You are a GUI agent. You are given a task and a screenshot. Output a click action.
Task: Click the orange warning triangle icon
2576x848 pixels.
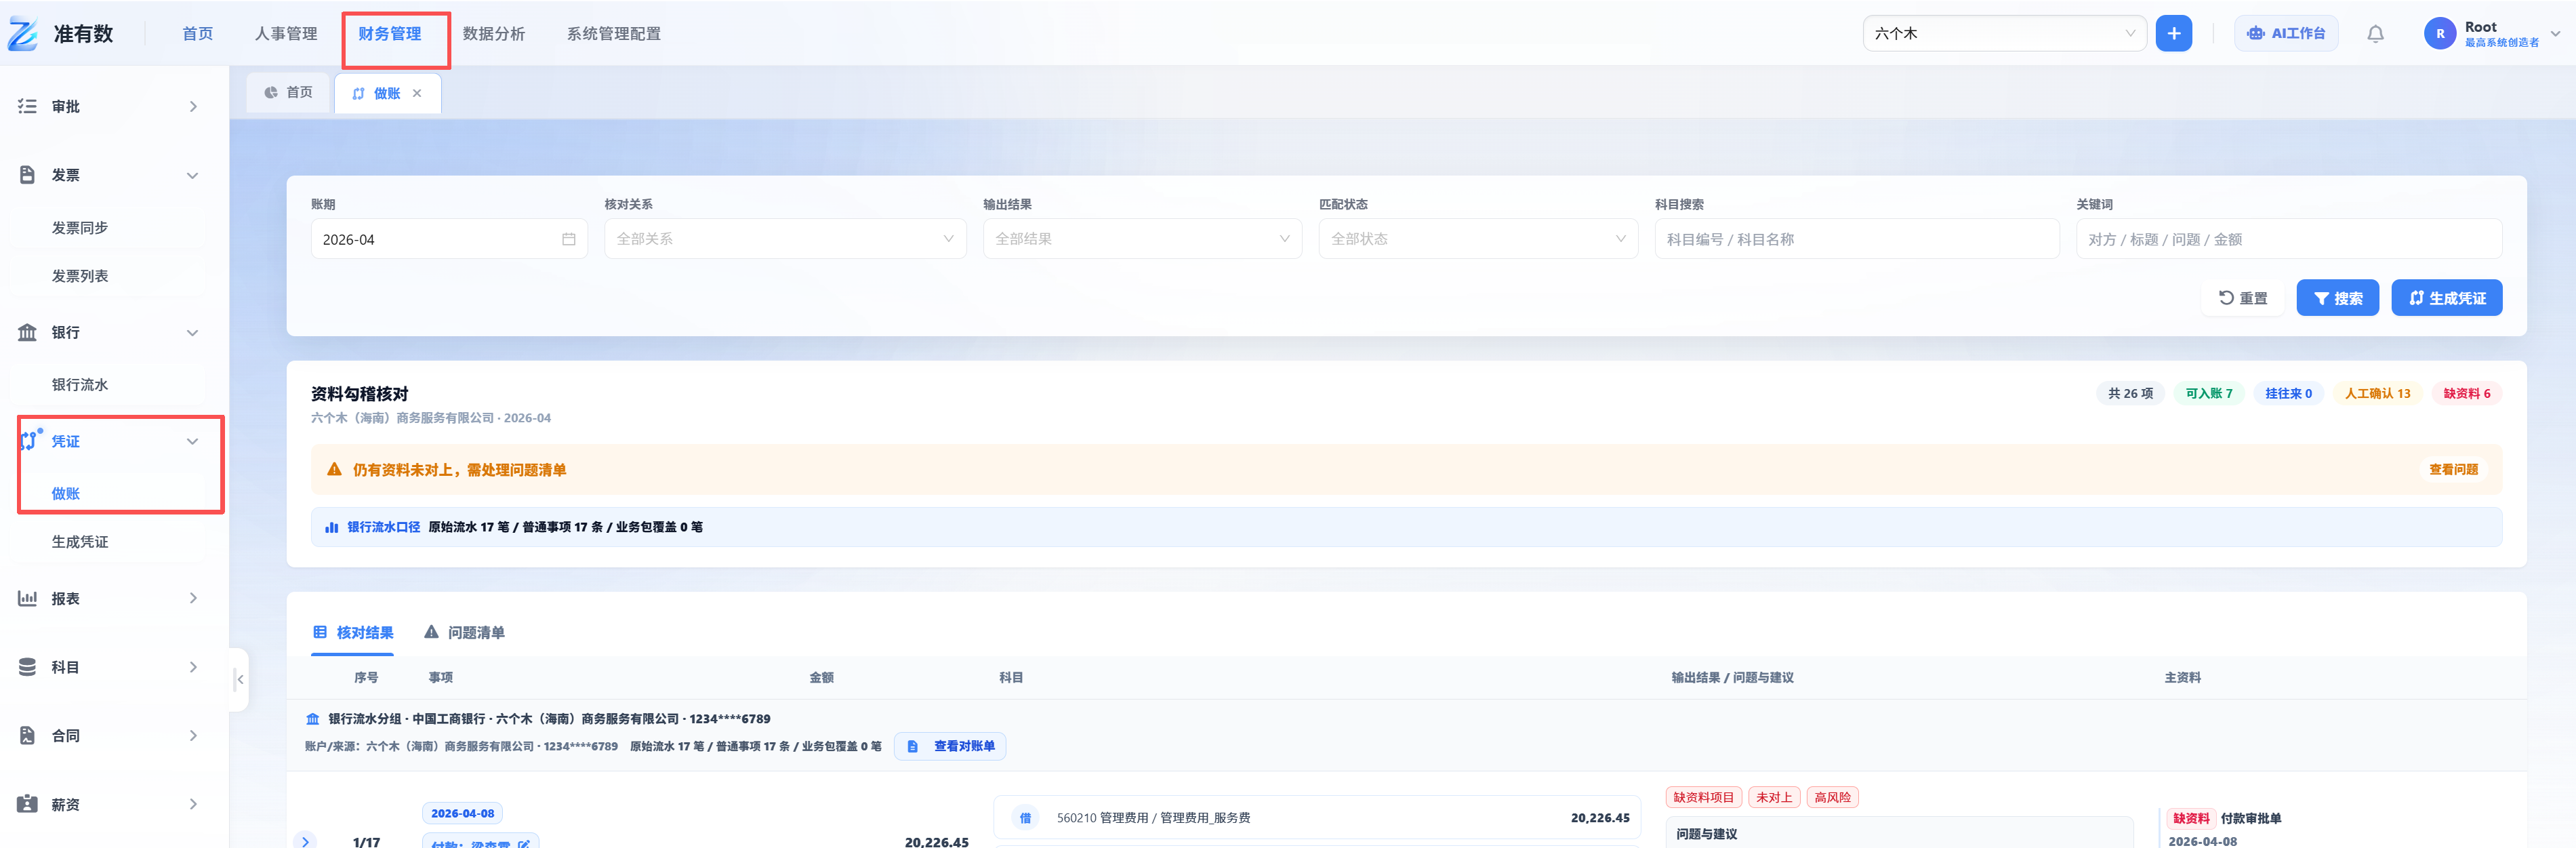click(334, 469)
